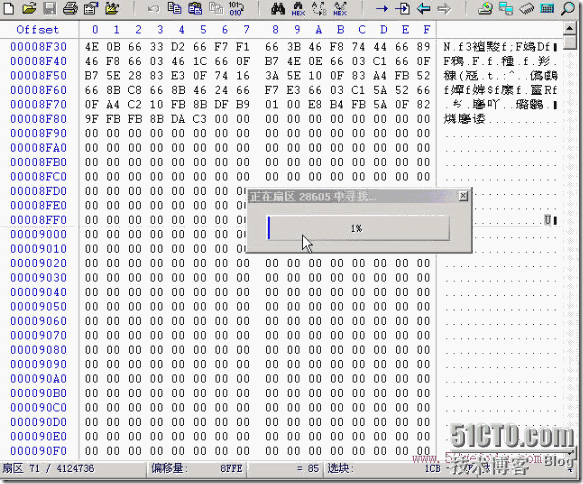Open the calculator keypad icon
The height and width of the screenshot is (484, 583).
pos(547,8)
